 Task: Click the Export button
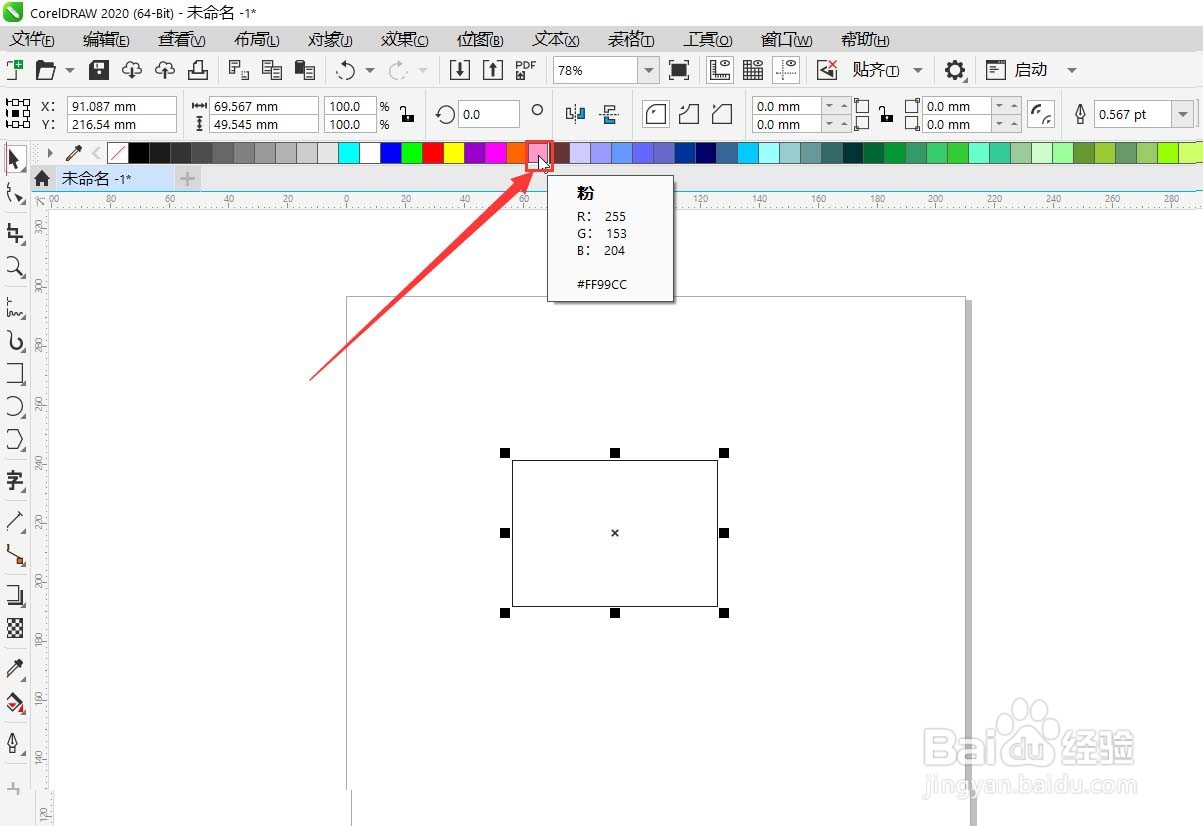coord(493,70)
